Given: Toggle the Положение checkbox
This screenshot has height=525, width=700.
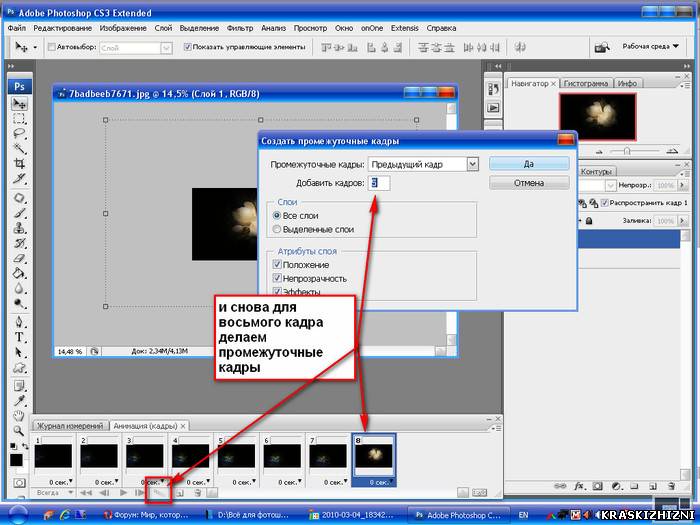Looking at the screenshot, I should pyautogui.click(x=277, y=265).
